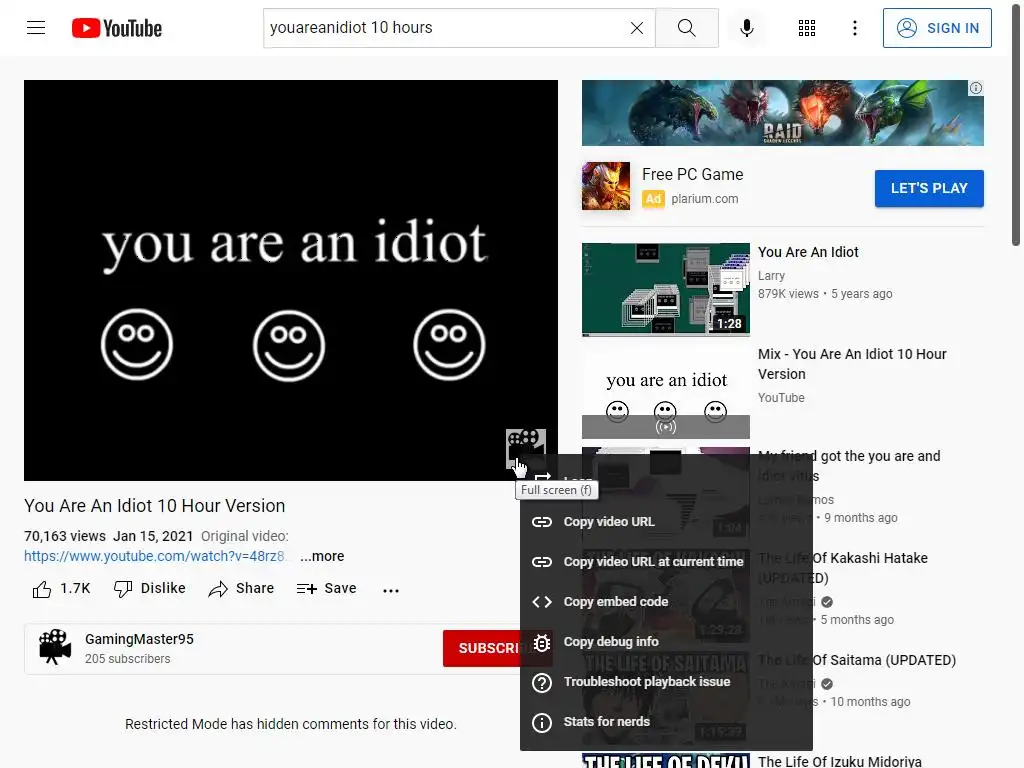The width and height of the screenshot is (1024, 768).
Task: Open the plarium.com ad link
Action: click(705, 199)
